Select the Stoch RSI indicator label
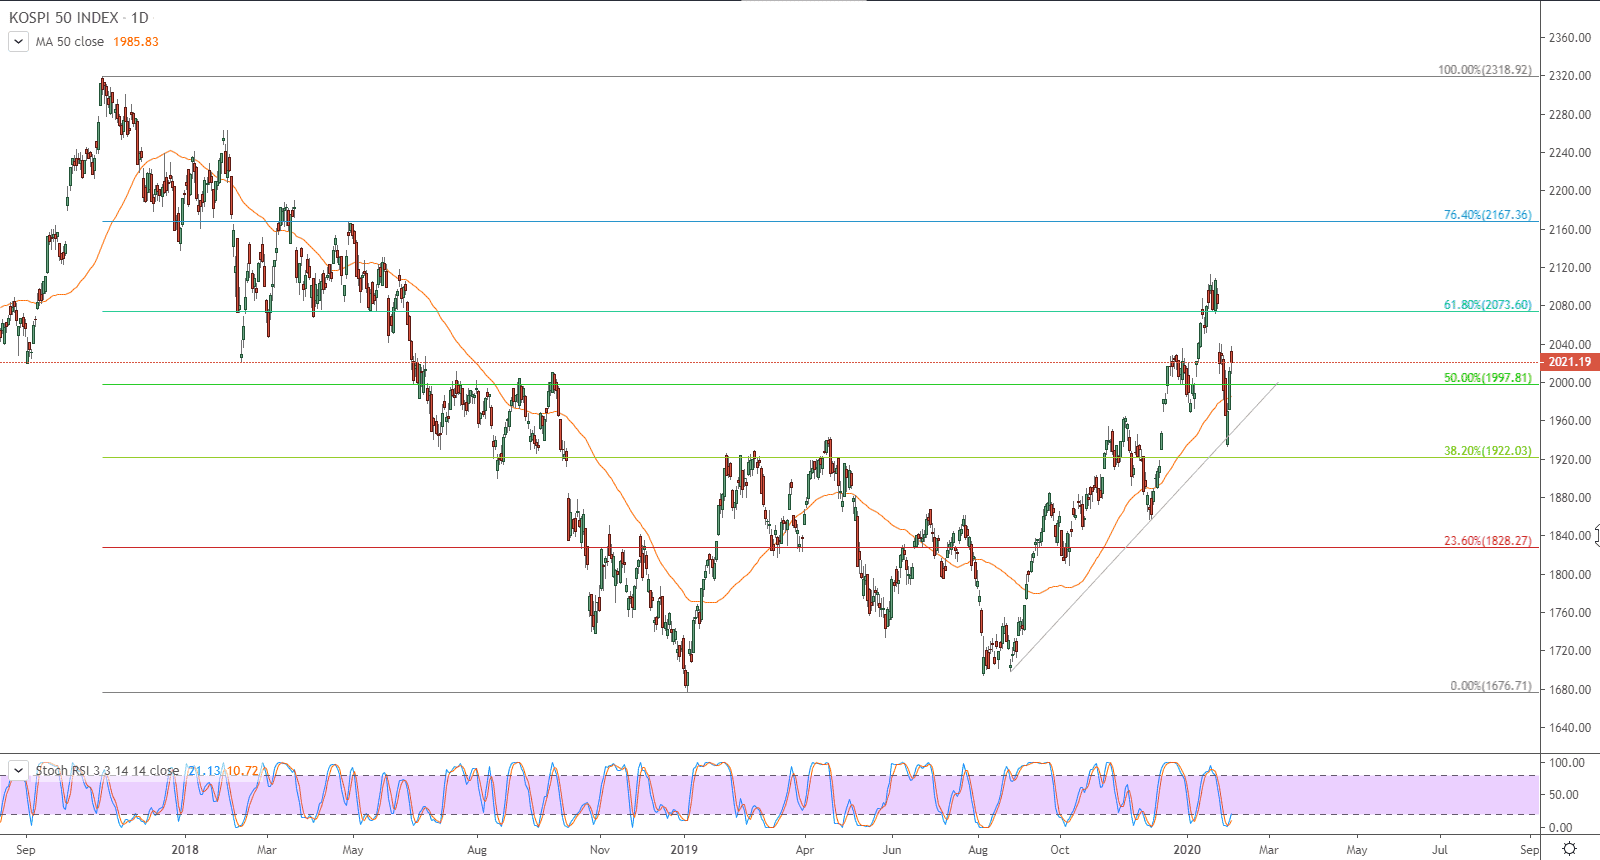The width and height of the screenshot is (1600, 860). (x=108, y=770)
